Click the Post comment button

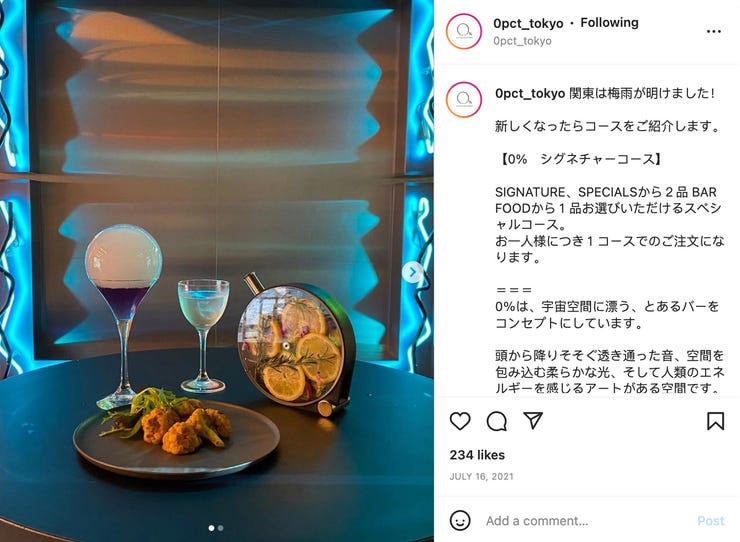click(x=711, y=521)
